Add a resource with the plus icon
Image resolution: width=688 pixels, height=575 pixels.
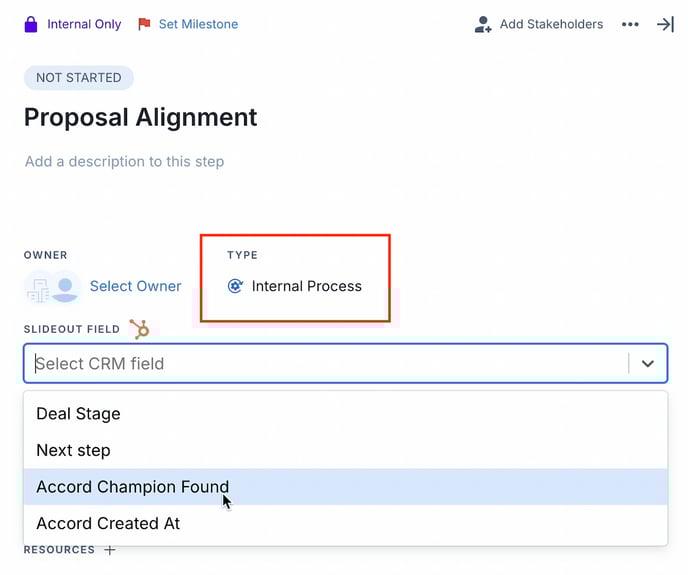(110, 550)
